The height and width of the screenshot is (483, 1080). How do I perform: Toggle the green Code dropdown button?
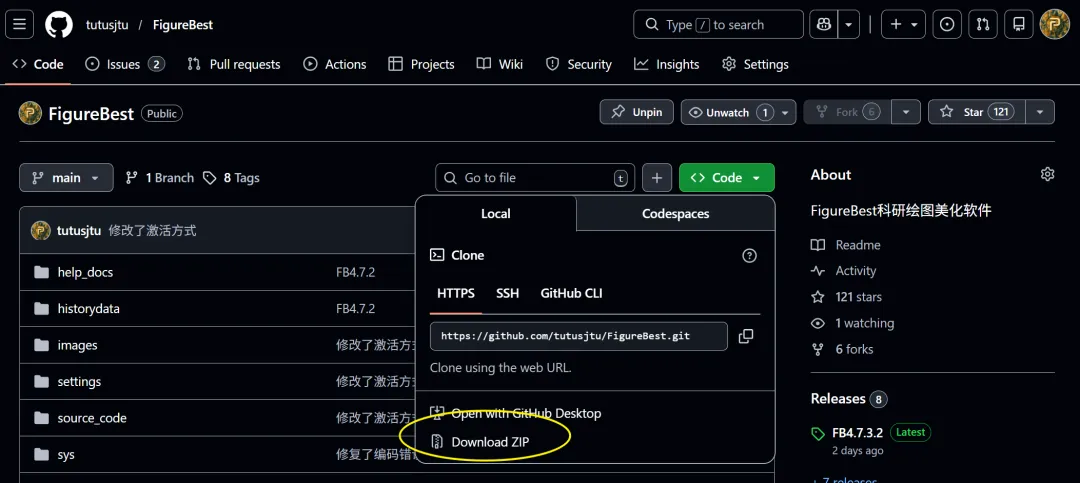coord(727,178)
